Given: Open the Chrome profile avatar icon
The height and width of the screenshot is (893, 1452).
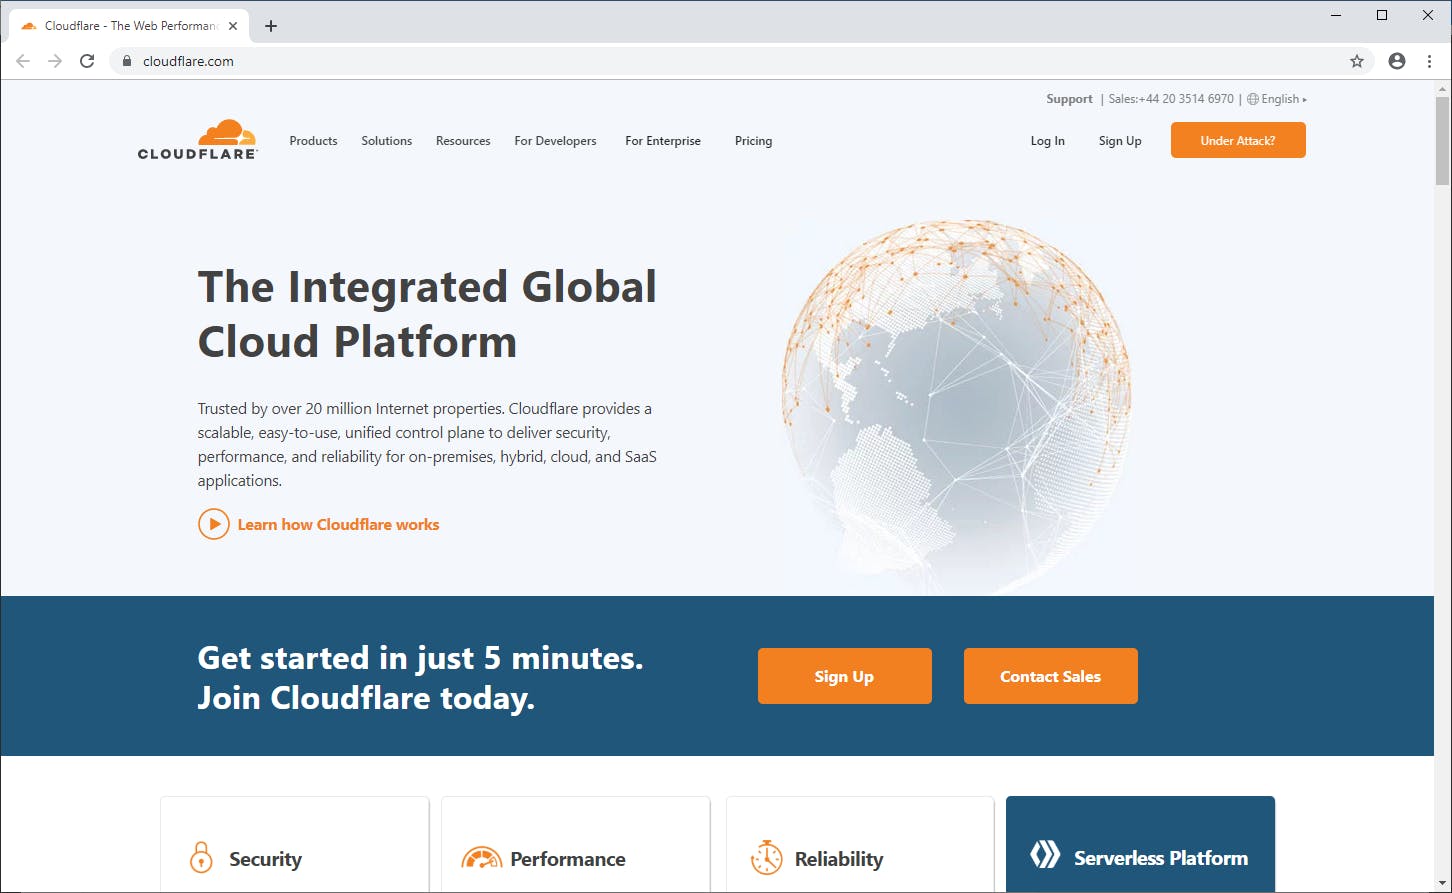Looking at the screenshot, I should [x=1397, y=61].
